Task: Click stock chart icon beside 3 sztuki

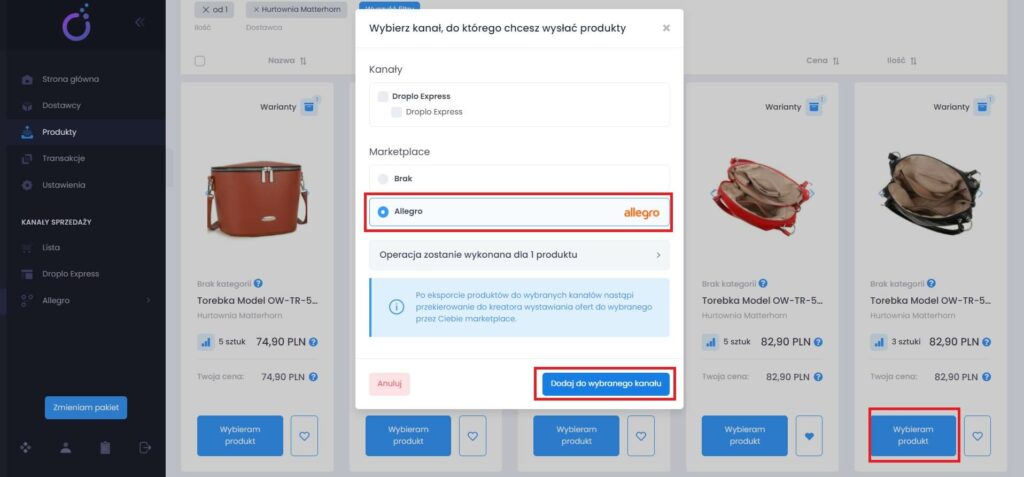Action: click(879, 342)
